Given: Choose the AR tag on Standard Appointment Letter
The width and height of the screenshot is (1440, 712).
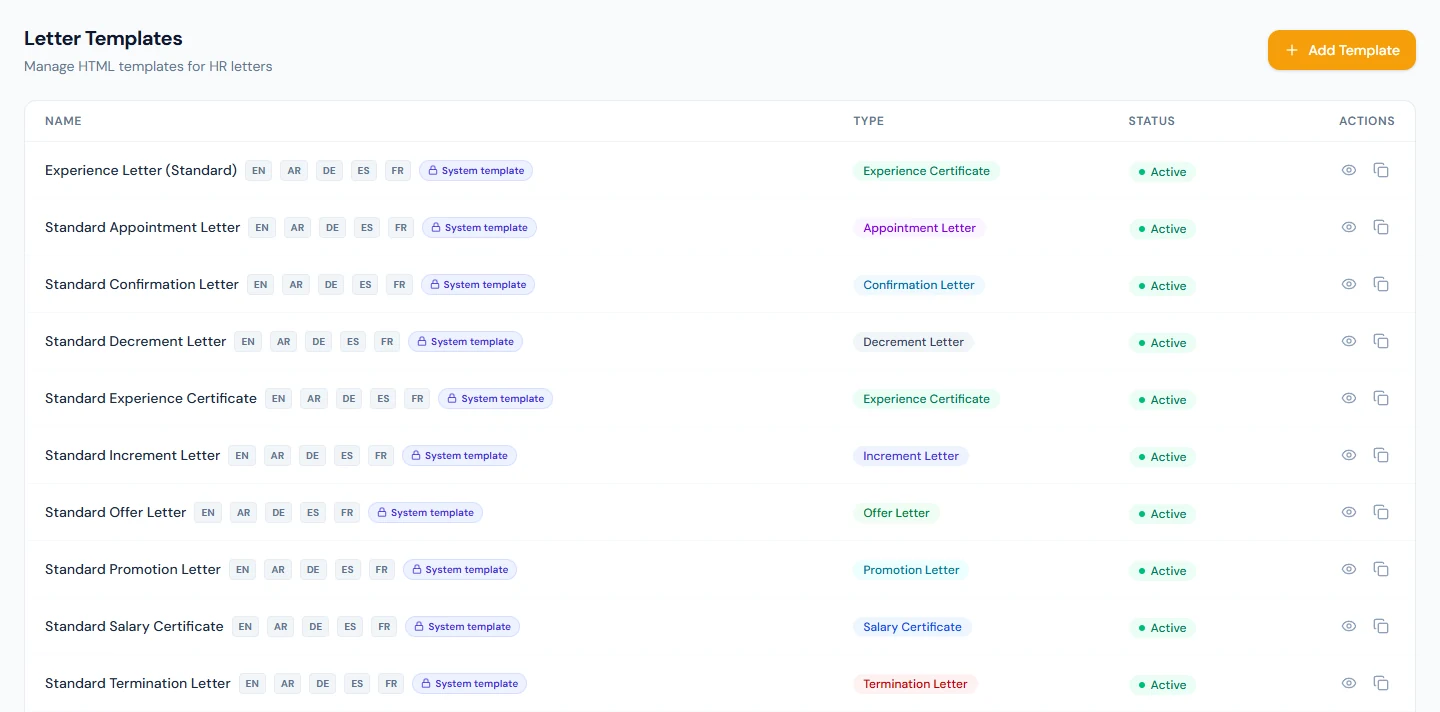Looking at the screenshot, I should [297, 228].
